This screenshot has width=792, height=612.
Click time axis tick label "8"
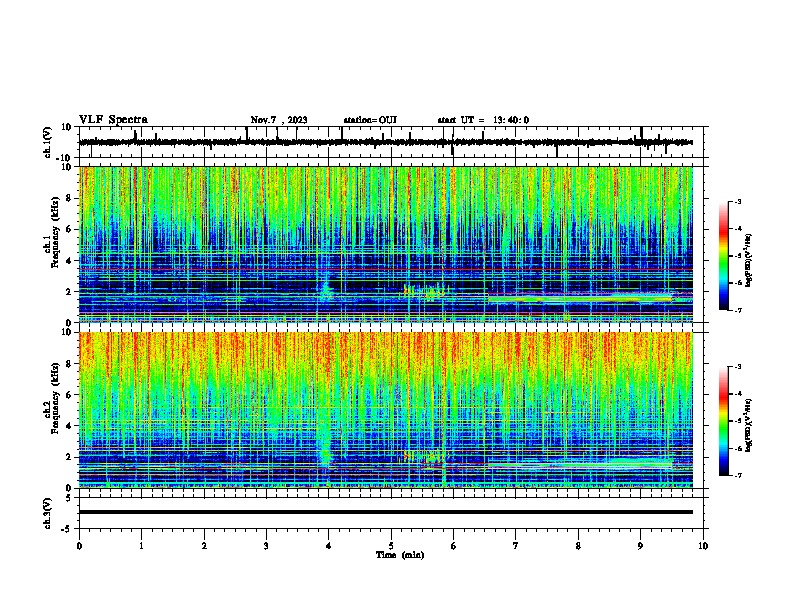[578, 546]
